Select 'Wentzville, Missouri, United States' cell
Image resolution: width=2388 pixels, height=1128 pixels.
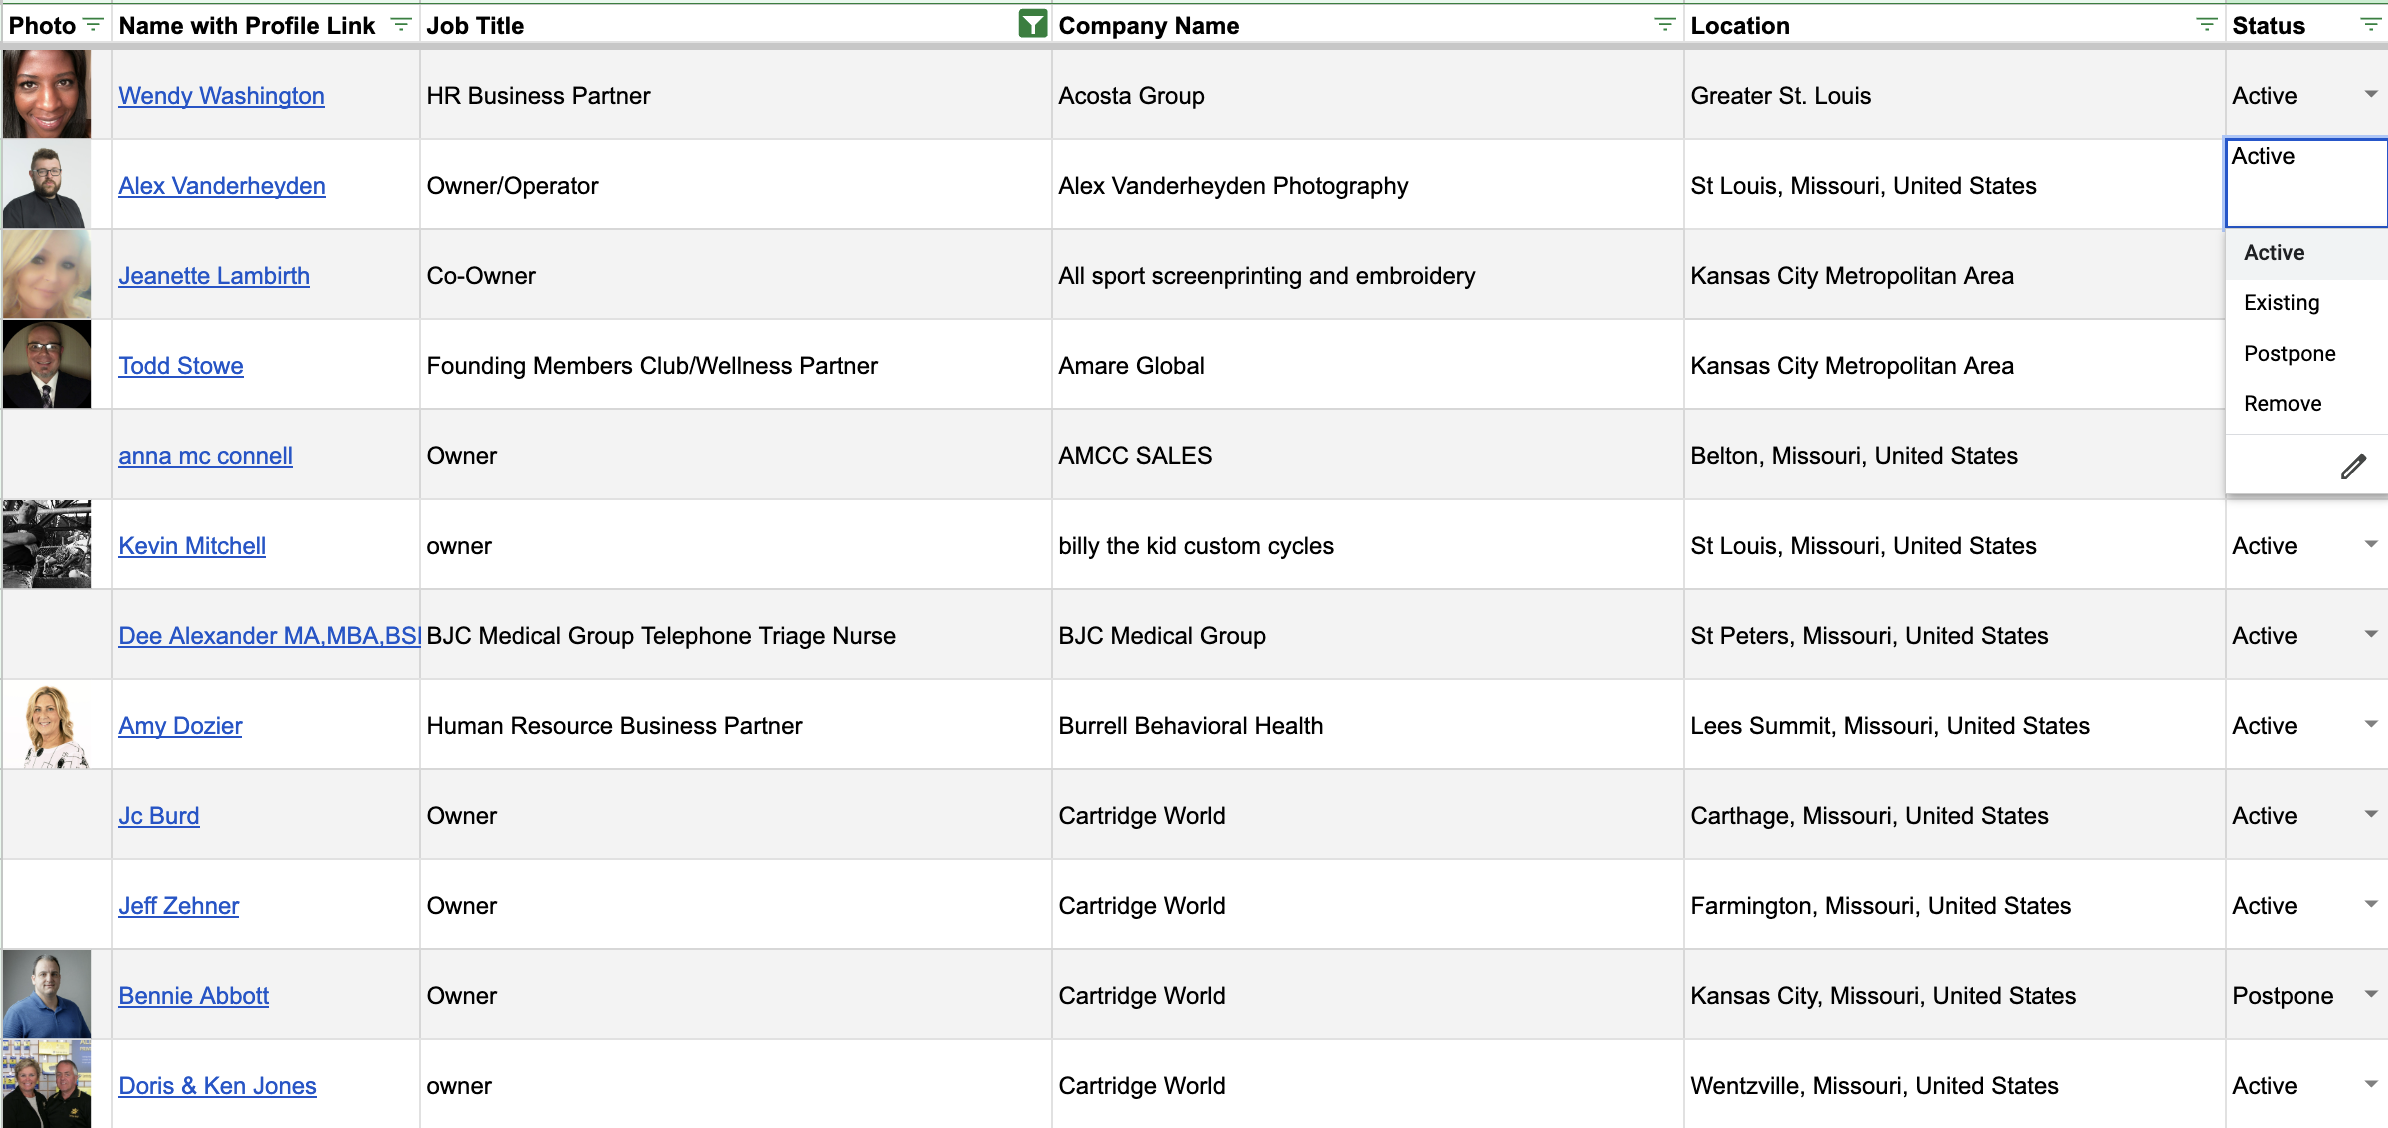pyautogui.click(x=1954, y=1085)
